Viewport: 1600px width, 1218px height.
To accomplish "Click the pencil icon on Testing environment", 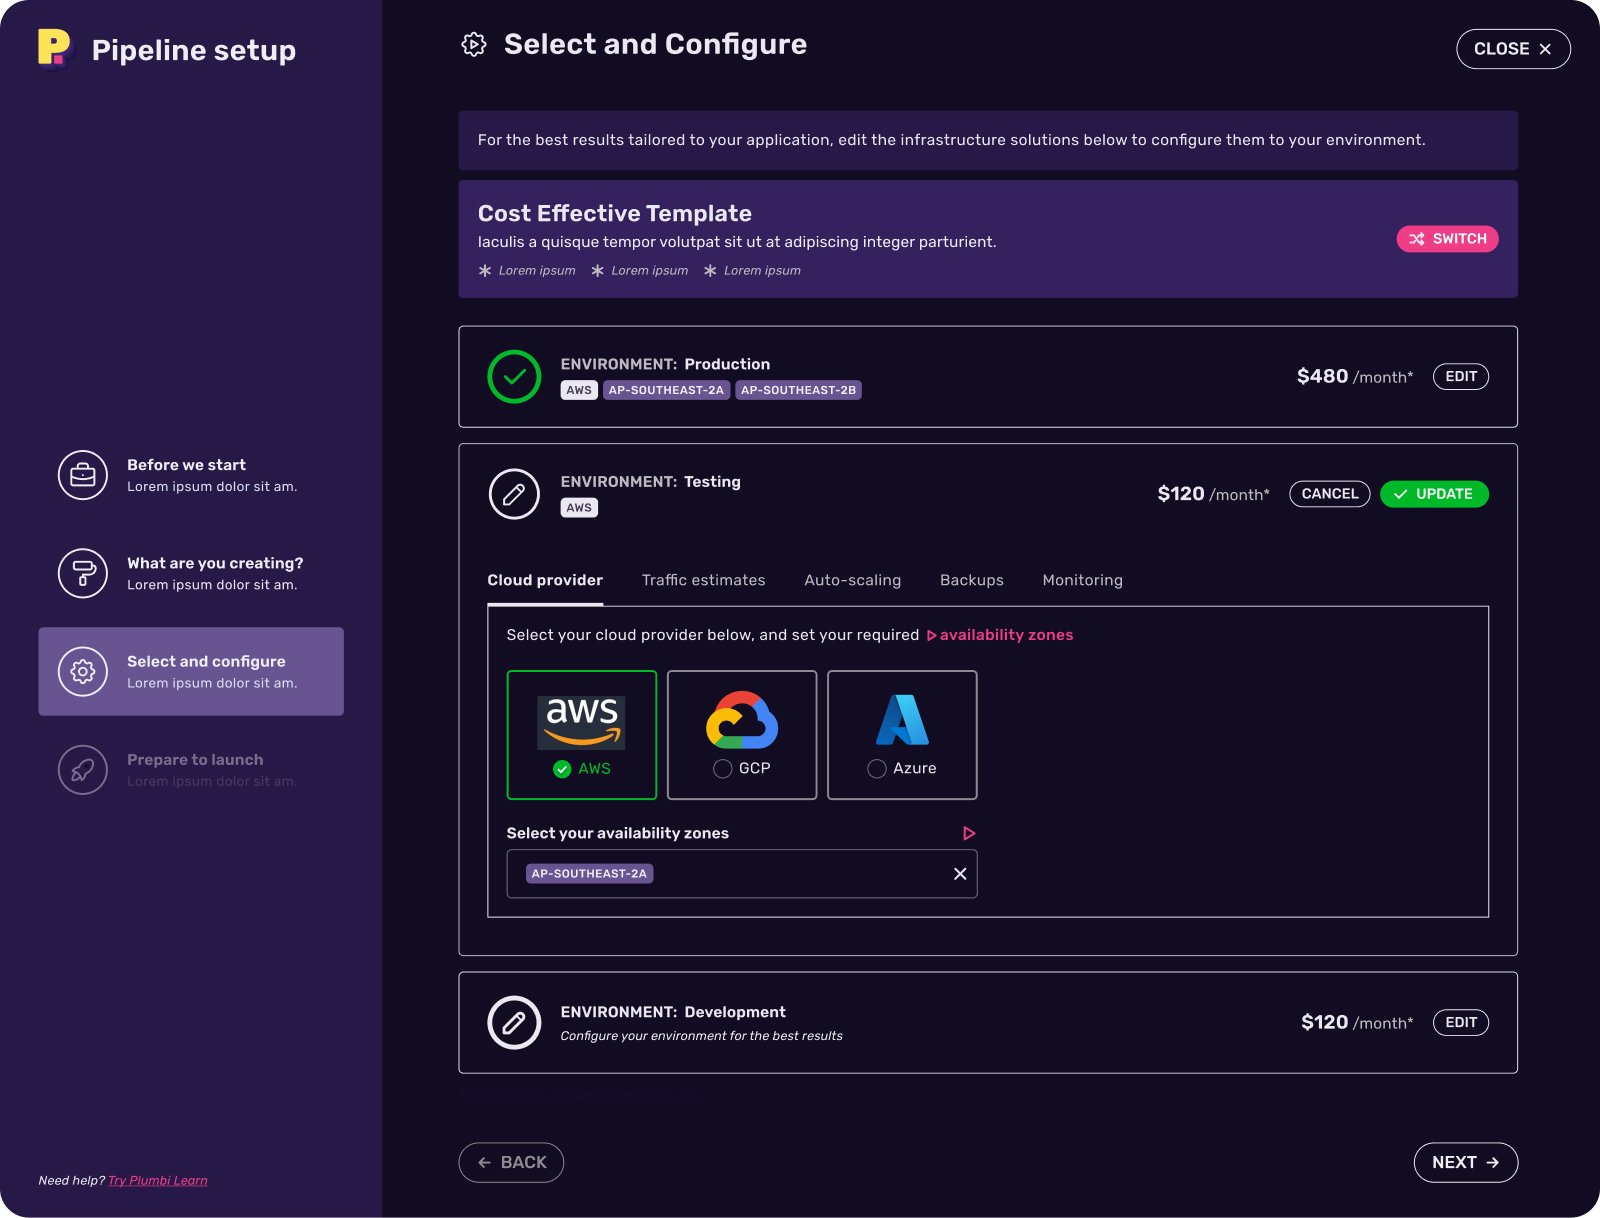I will [514, 494].
